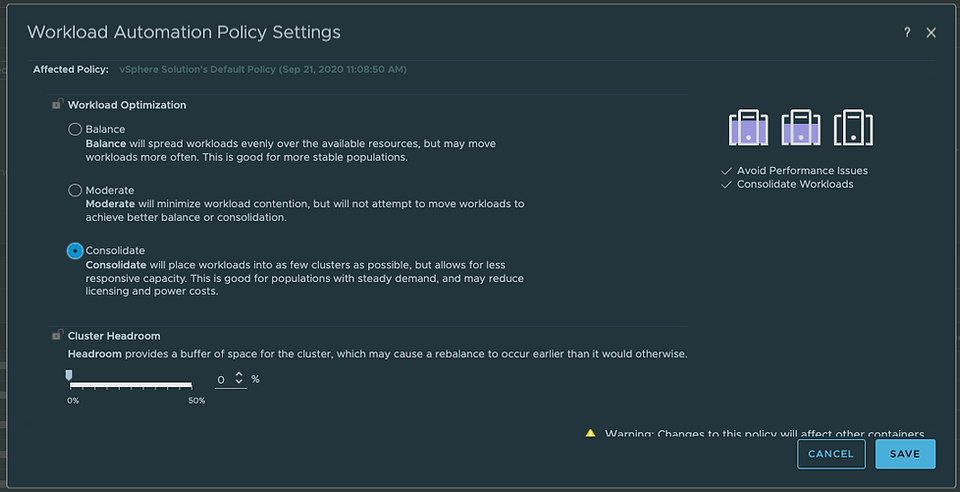Select the Moderate radio button

75,190
